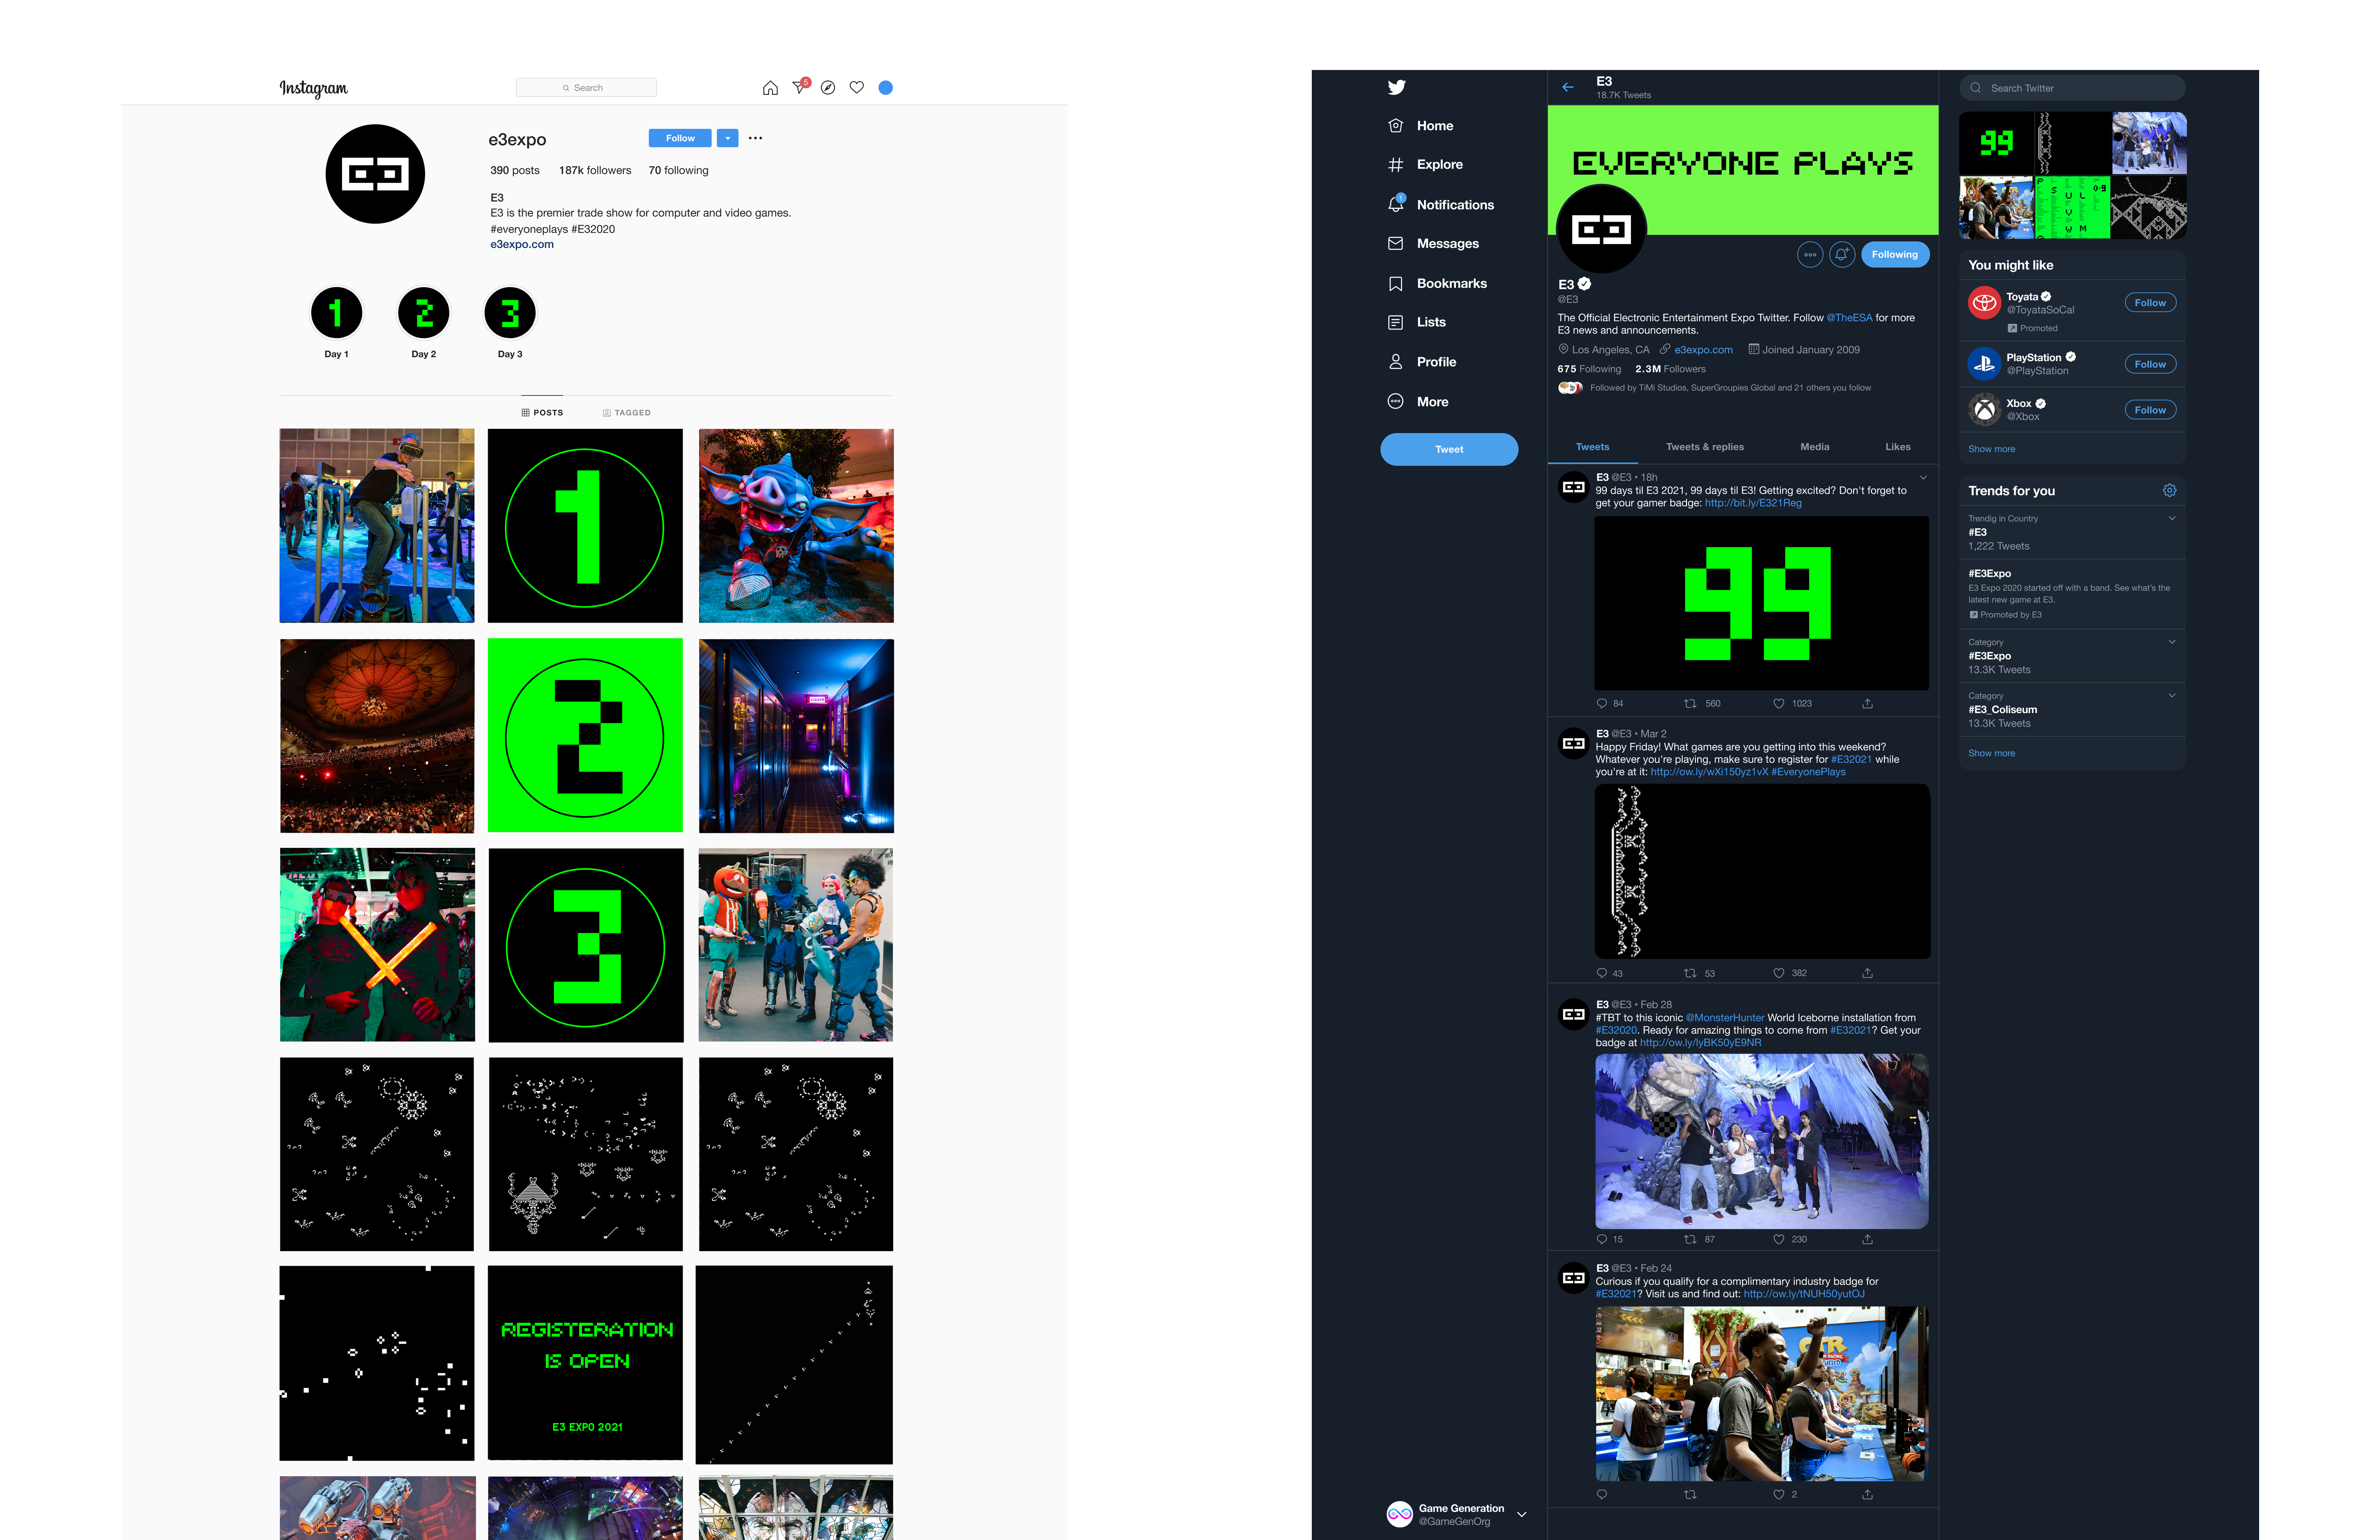
Task: Like the #TBT Monster Hunter tweet
Action: (1778, 1239)
